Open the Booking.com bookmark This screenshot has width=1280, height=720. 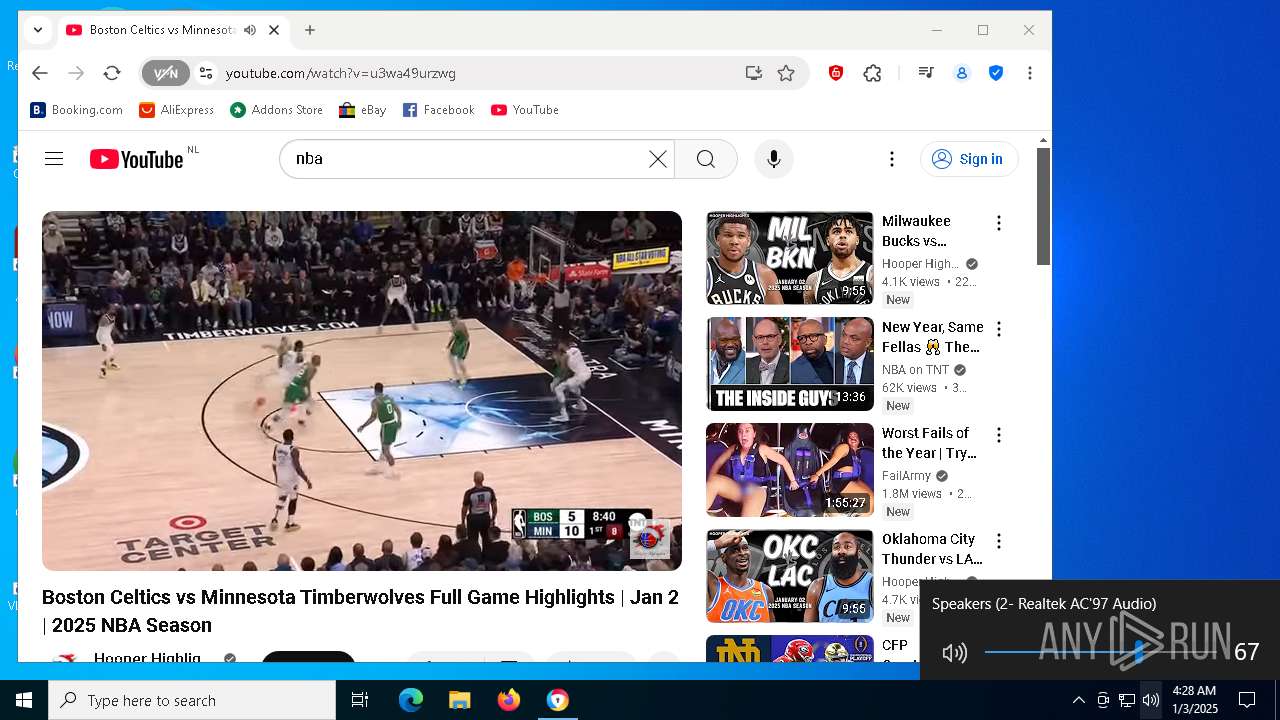(x=77, y=110)
